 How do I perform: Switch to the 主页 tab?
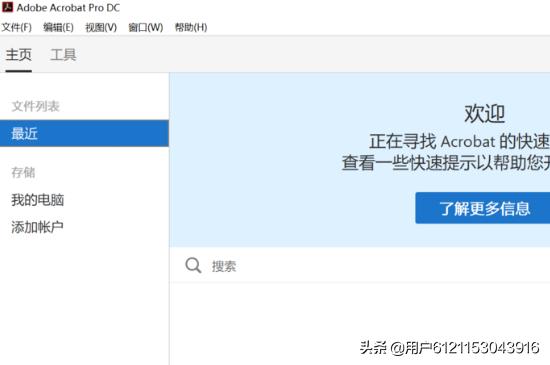(19, 55)
